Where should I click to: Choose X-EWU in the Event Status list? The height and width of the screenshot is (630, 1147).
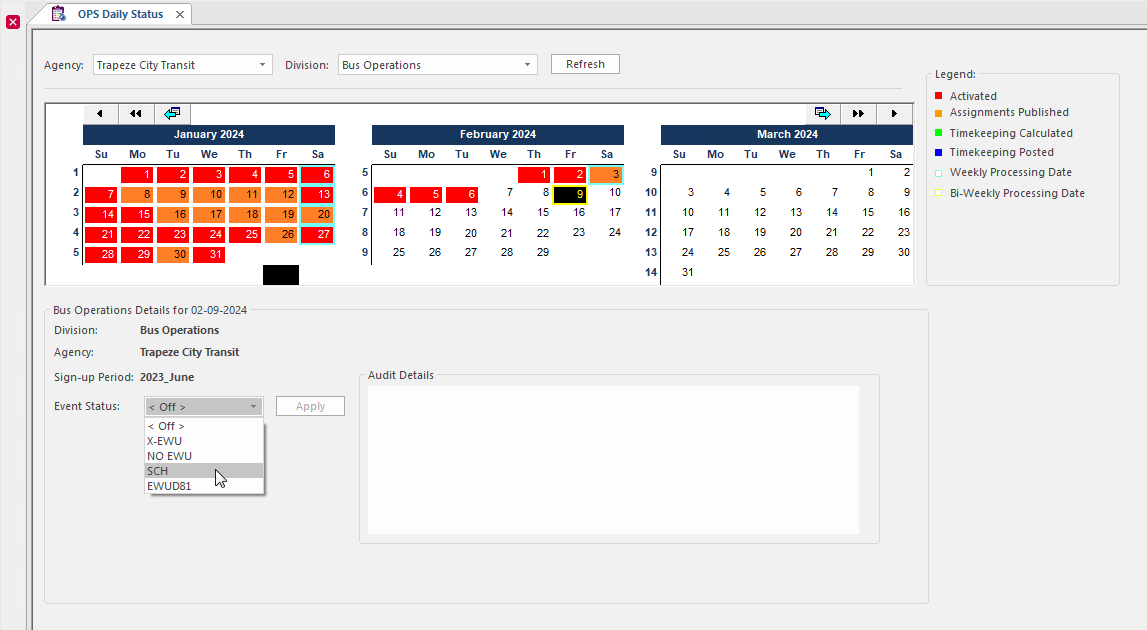tap(164, 441)
